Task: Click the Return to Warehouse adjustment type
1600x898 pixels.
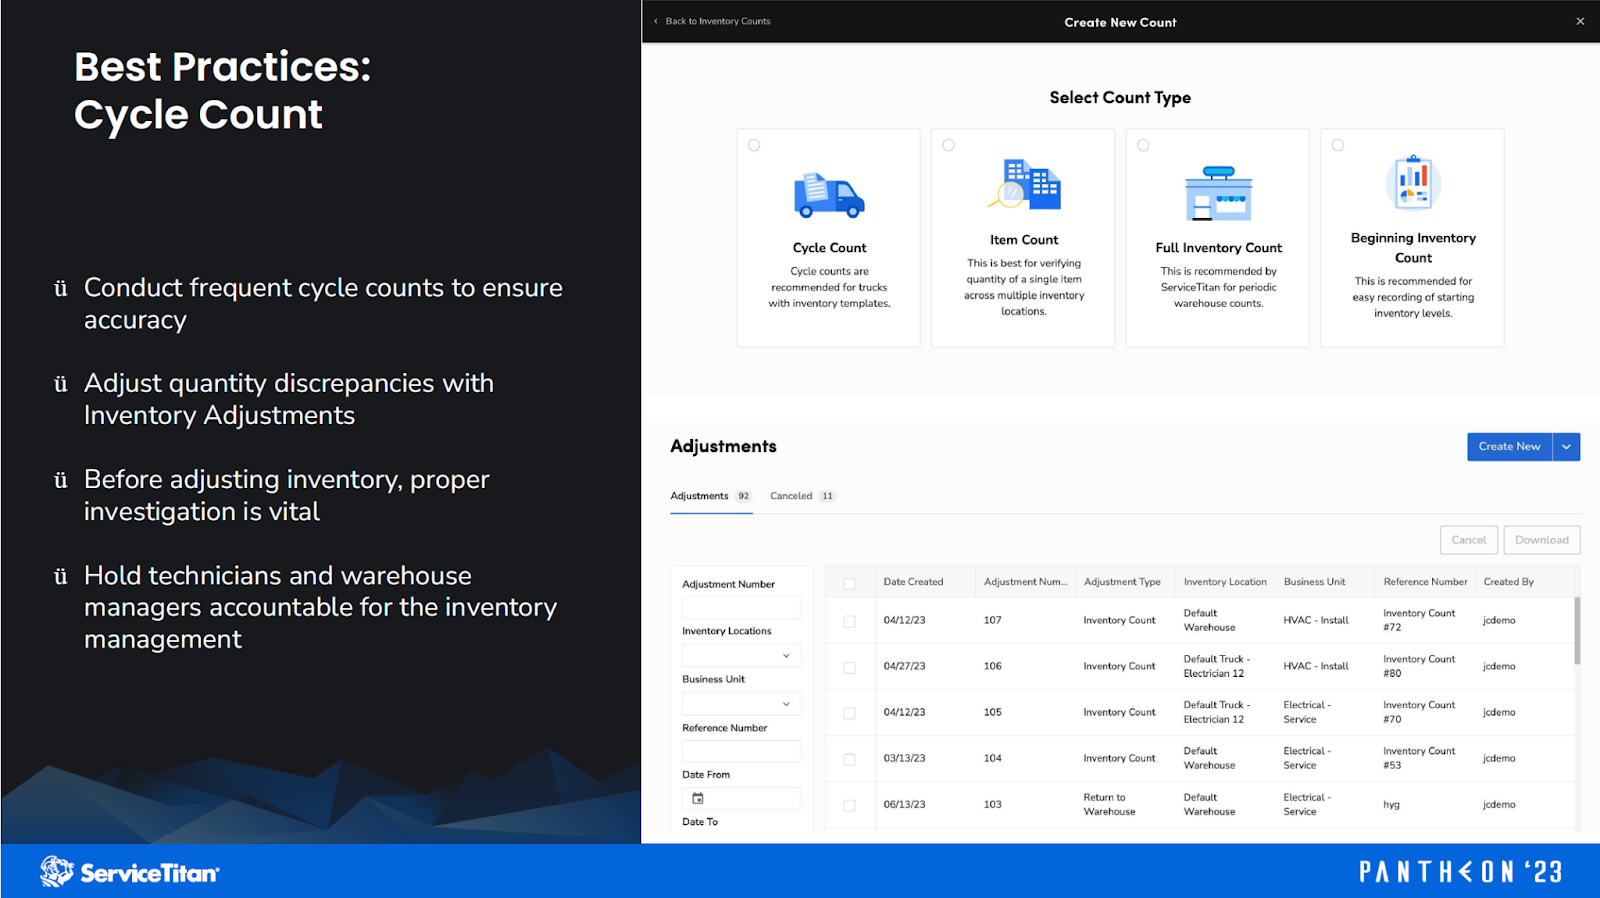Action: (x=1109, y=804)
